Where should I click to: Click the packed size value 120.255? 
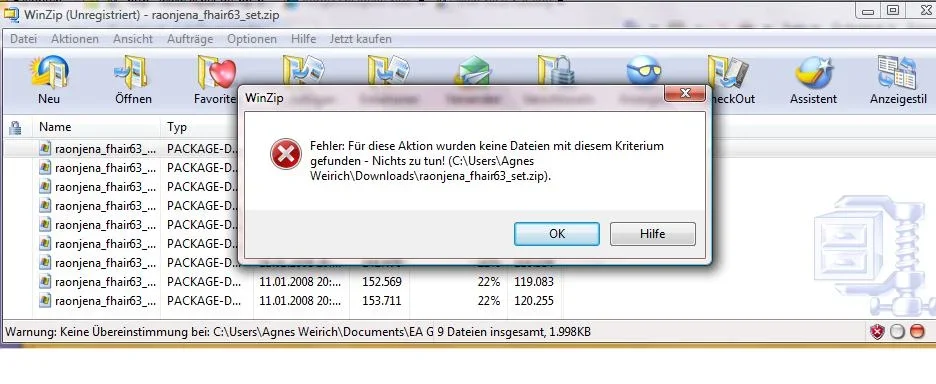click(534, 300)
